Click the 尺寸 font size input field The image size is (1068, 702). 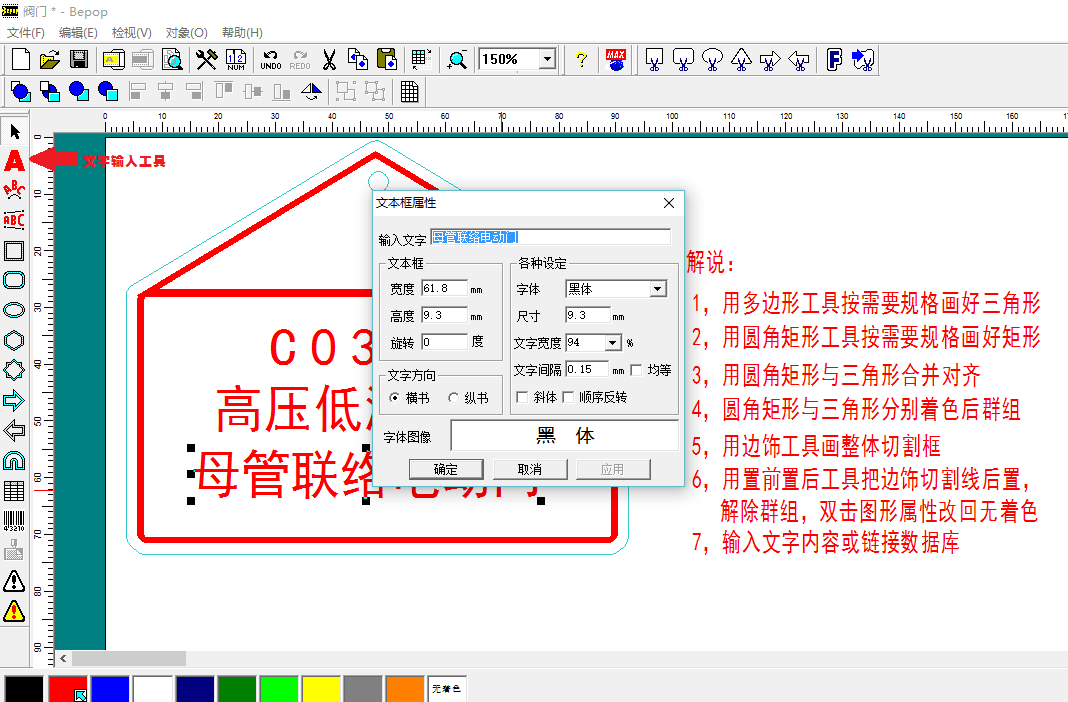[x=588, y=315]
